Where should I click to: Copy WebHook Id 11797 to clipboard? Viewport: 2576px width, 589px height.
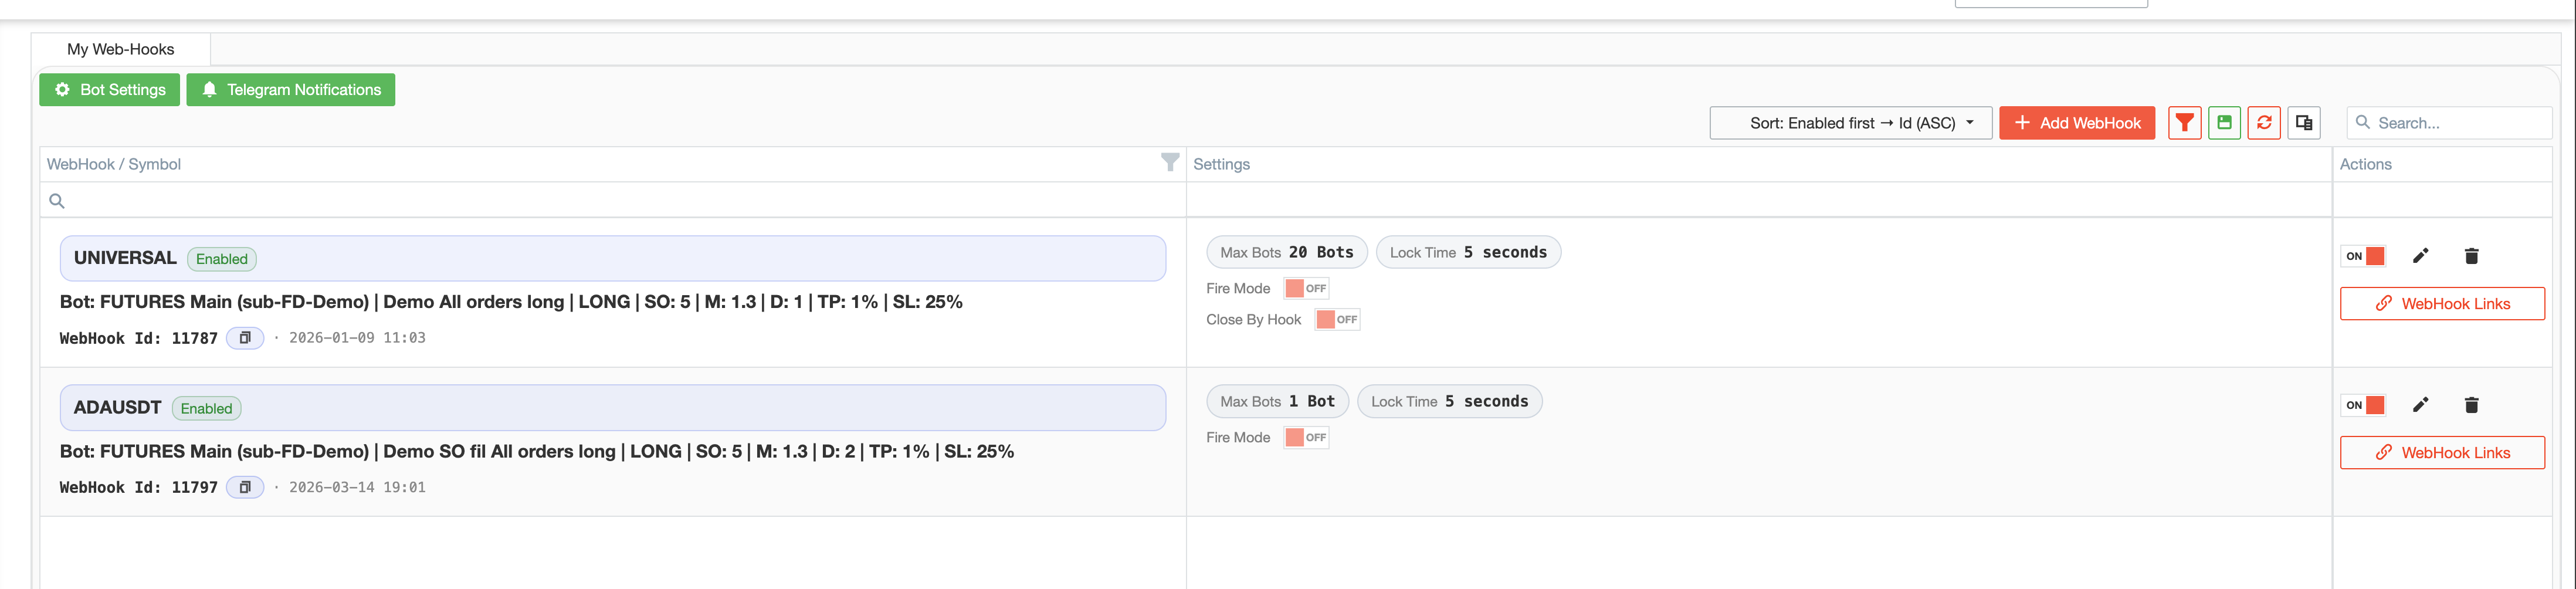tap(245, 487)
